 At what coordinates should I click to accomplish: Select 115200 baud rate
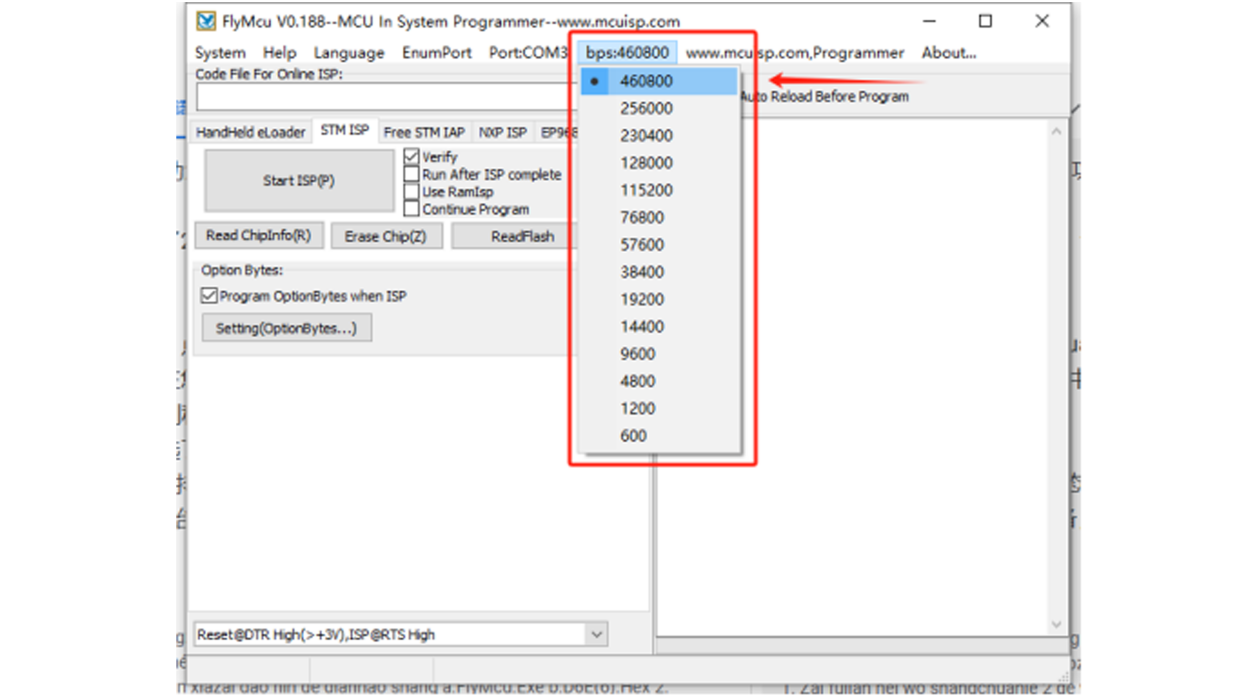coord(660,190)
